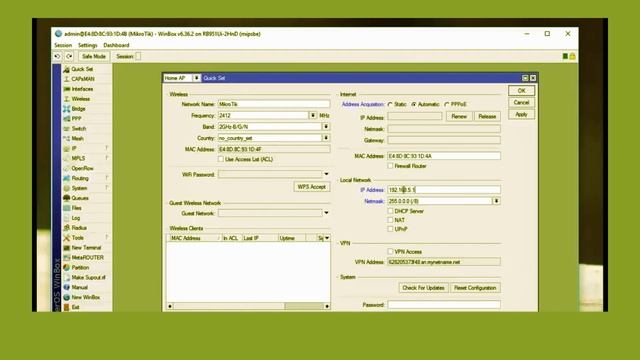Open the Session menu
The height and width of the screenshot is (360, 640).
63,45
